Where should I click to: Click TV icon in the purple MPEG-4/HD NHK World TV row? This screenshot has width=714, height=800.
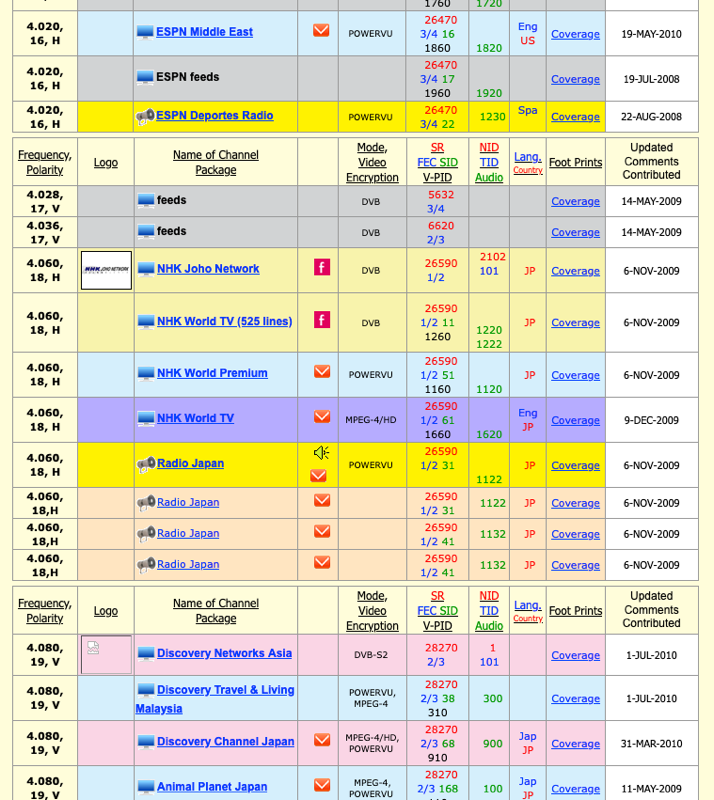coord(146,418)
